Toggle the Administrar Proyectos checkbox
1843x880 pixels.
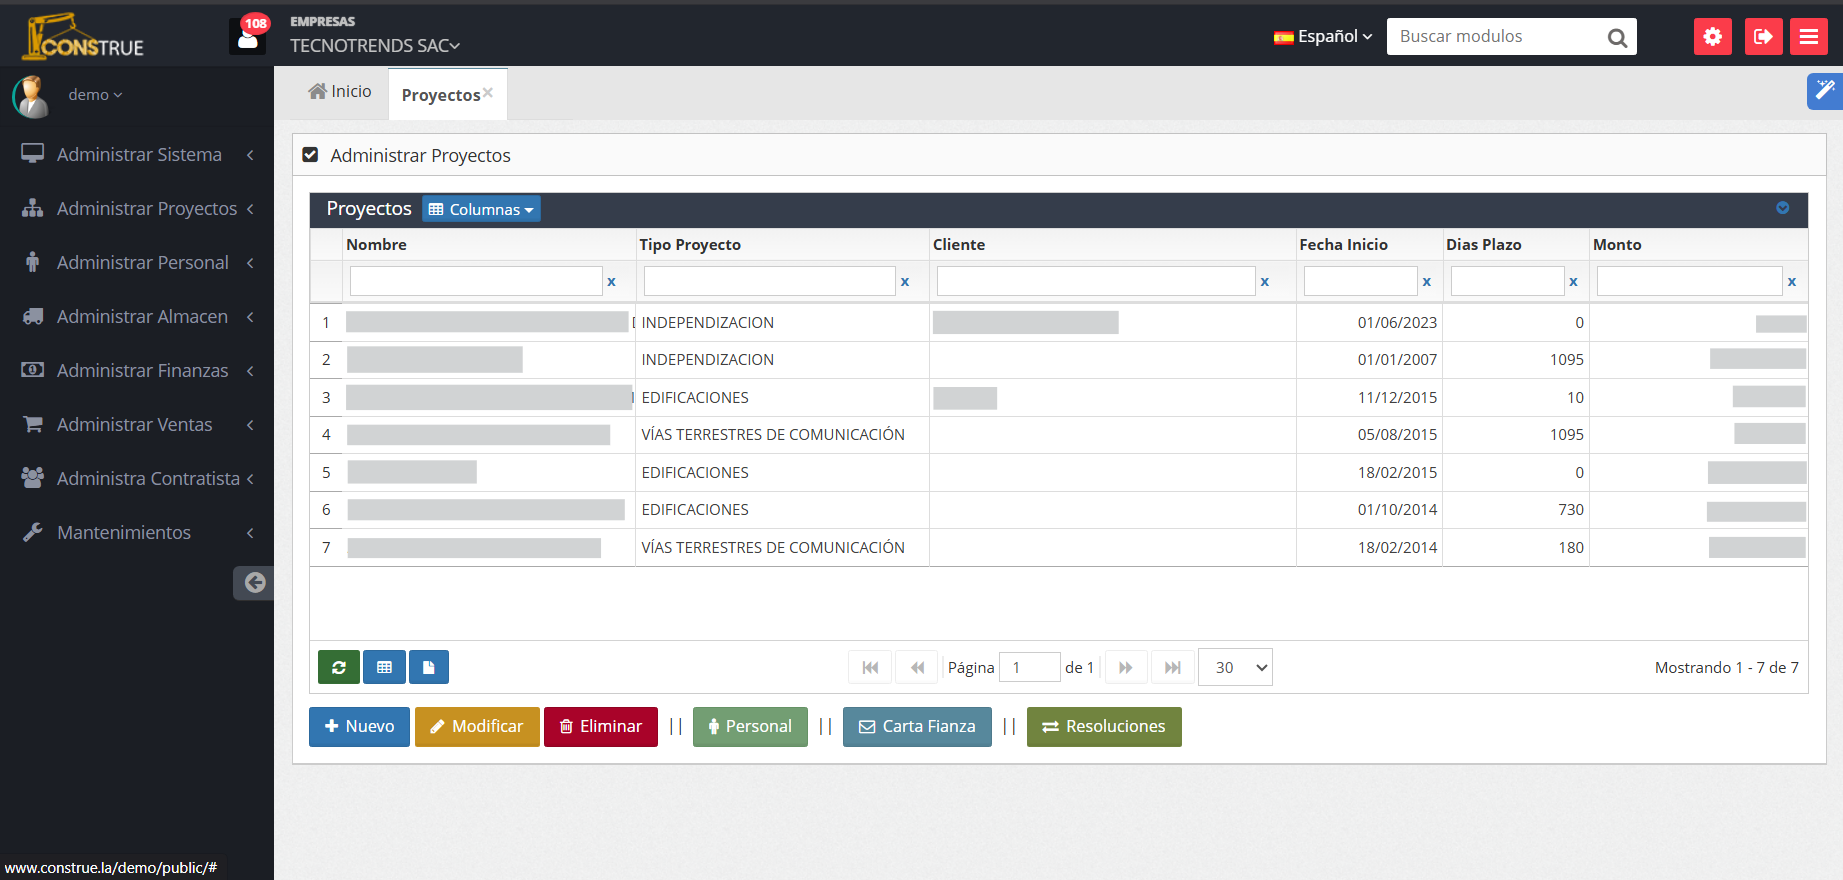pos(310,155)
